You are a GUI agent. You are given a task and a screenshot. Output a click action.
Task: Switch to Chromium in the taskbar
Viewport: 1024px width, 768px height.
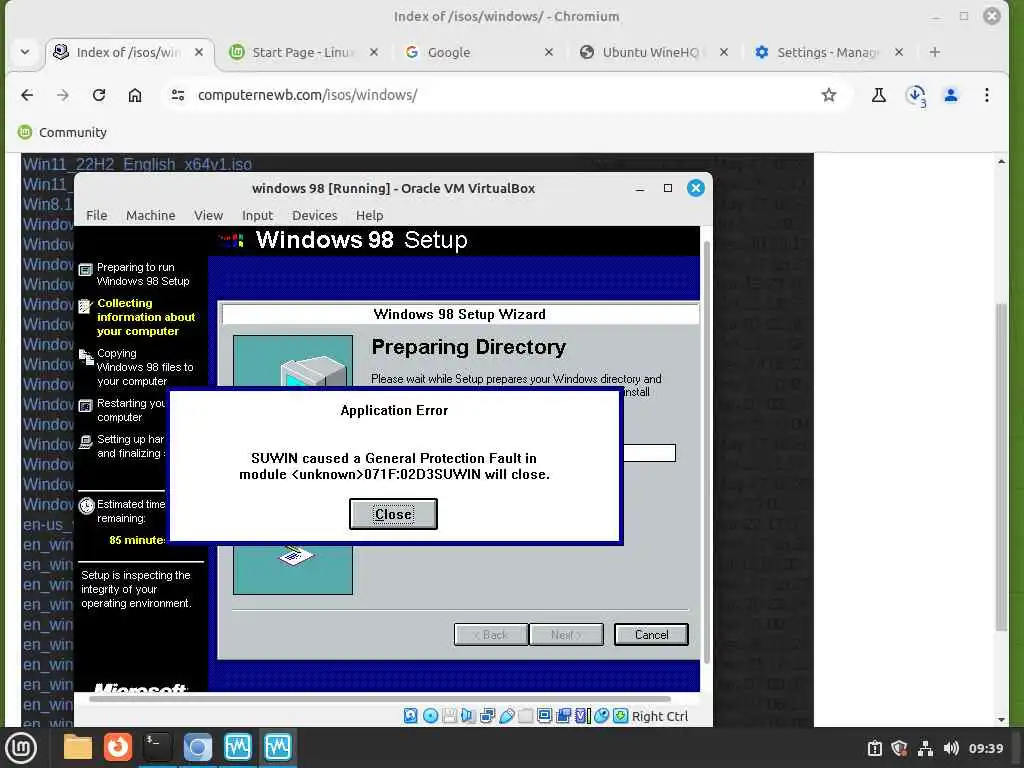(197, 747)
